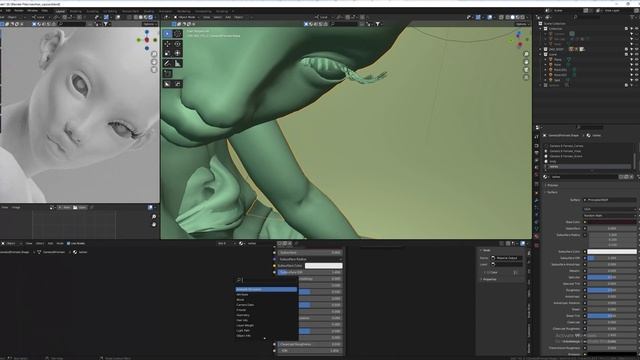Collapse the Surface panel in material properties

click(552, 192)
